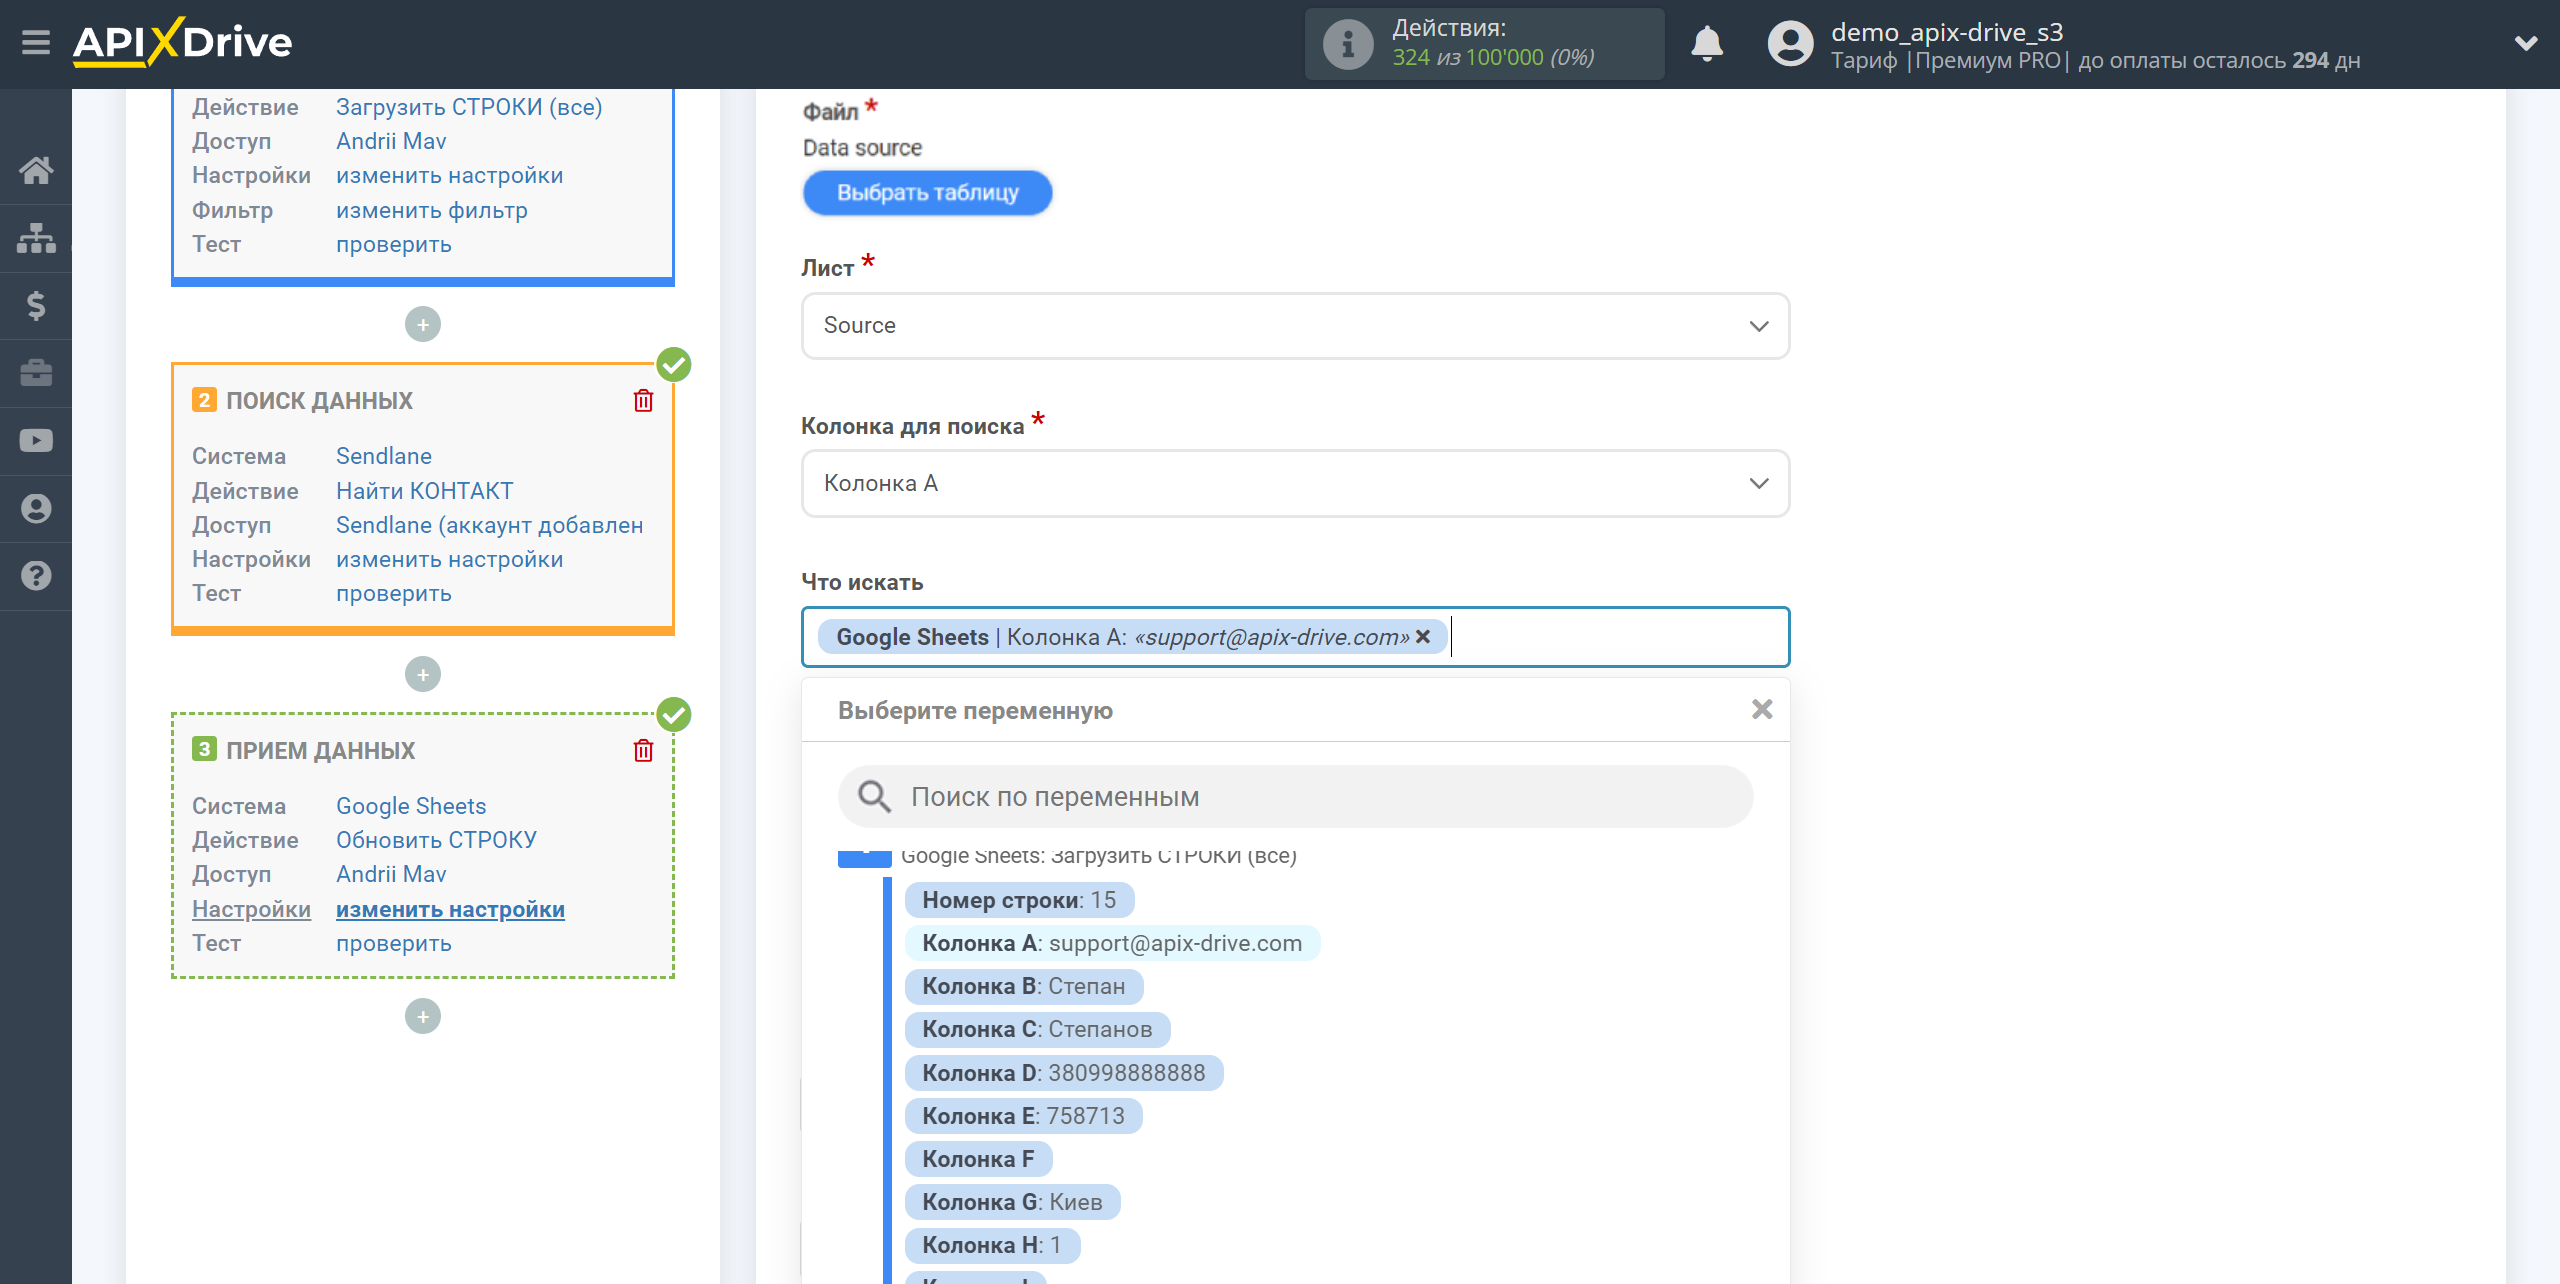Expand the Колонка для поиска dropdown
Image resolution: width=2560 pixels, height=1284 pixels.
1293,482
